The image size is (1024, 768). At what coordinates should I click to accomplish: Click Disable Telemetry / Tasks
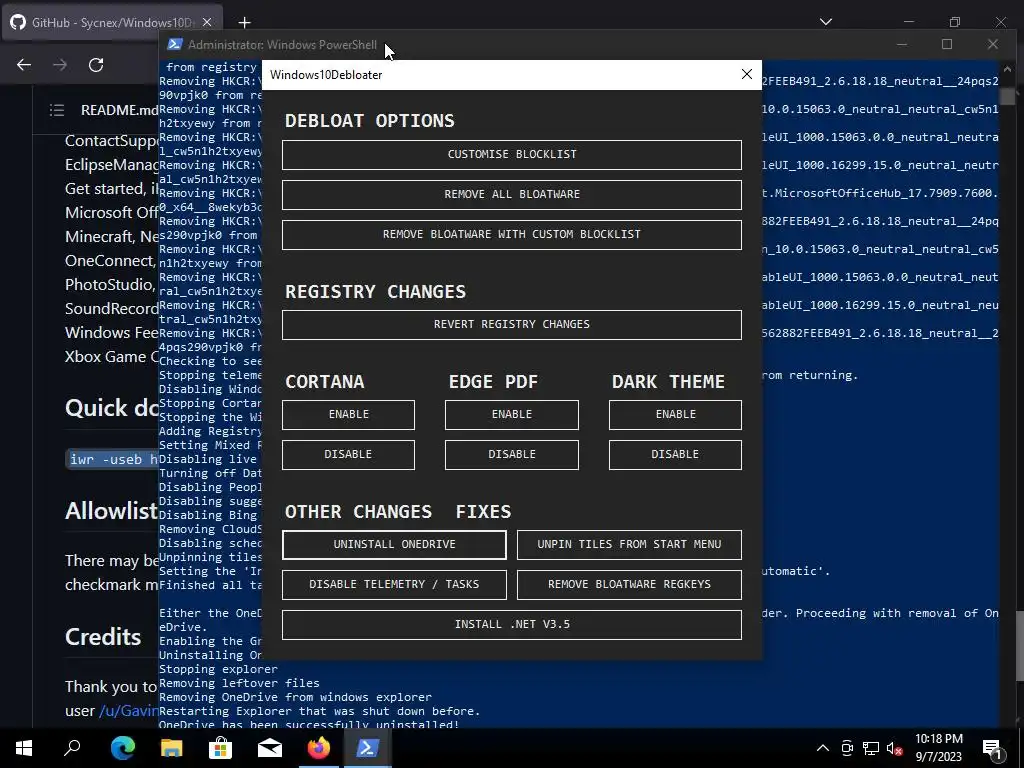(x=394, y=584)
